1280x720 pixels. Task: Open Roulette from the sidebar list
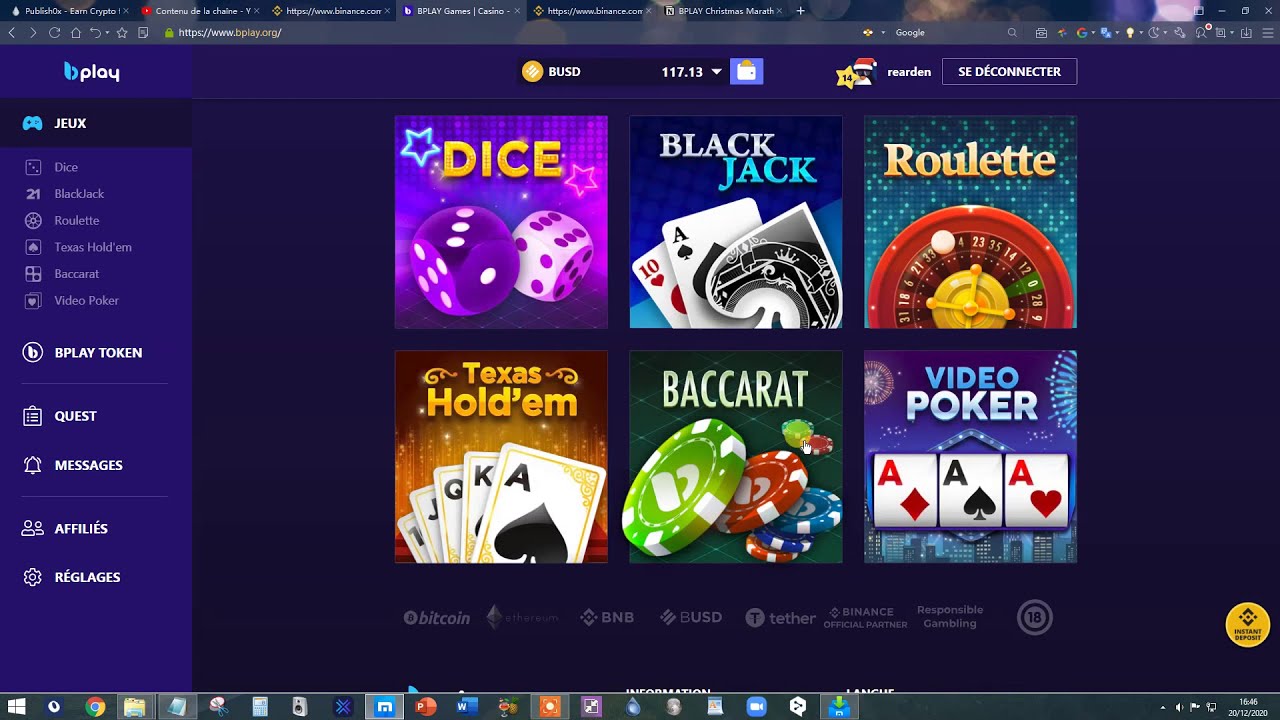tap(77, 220)
